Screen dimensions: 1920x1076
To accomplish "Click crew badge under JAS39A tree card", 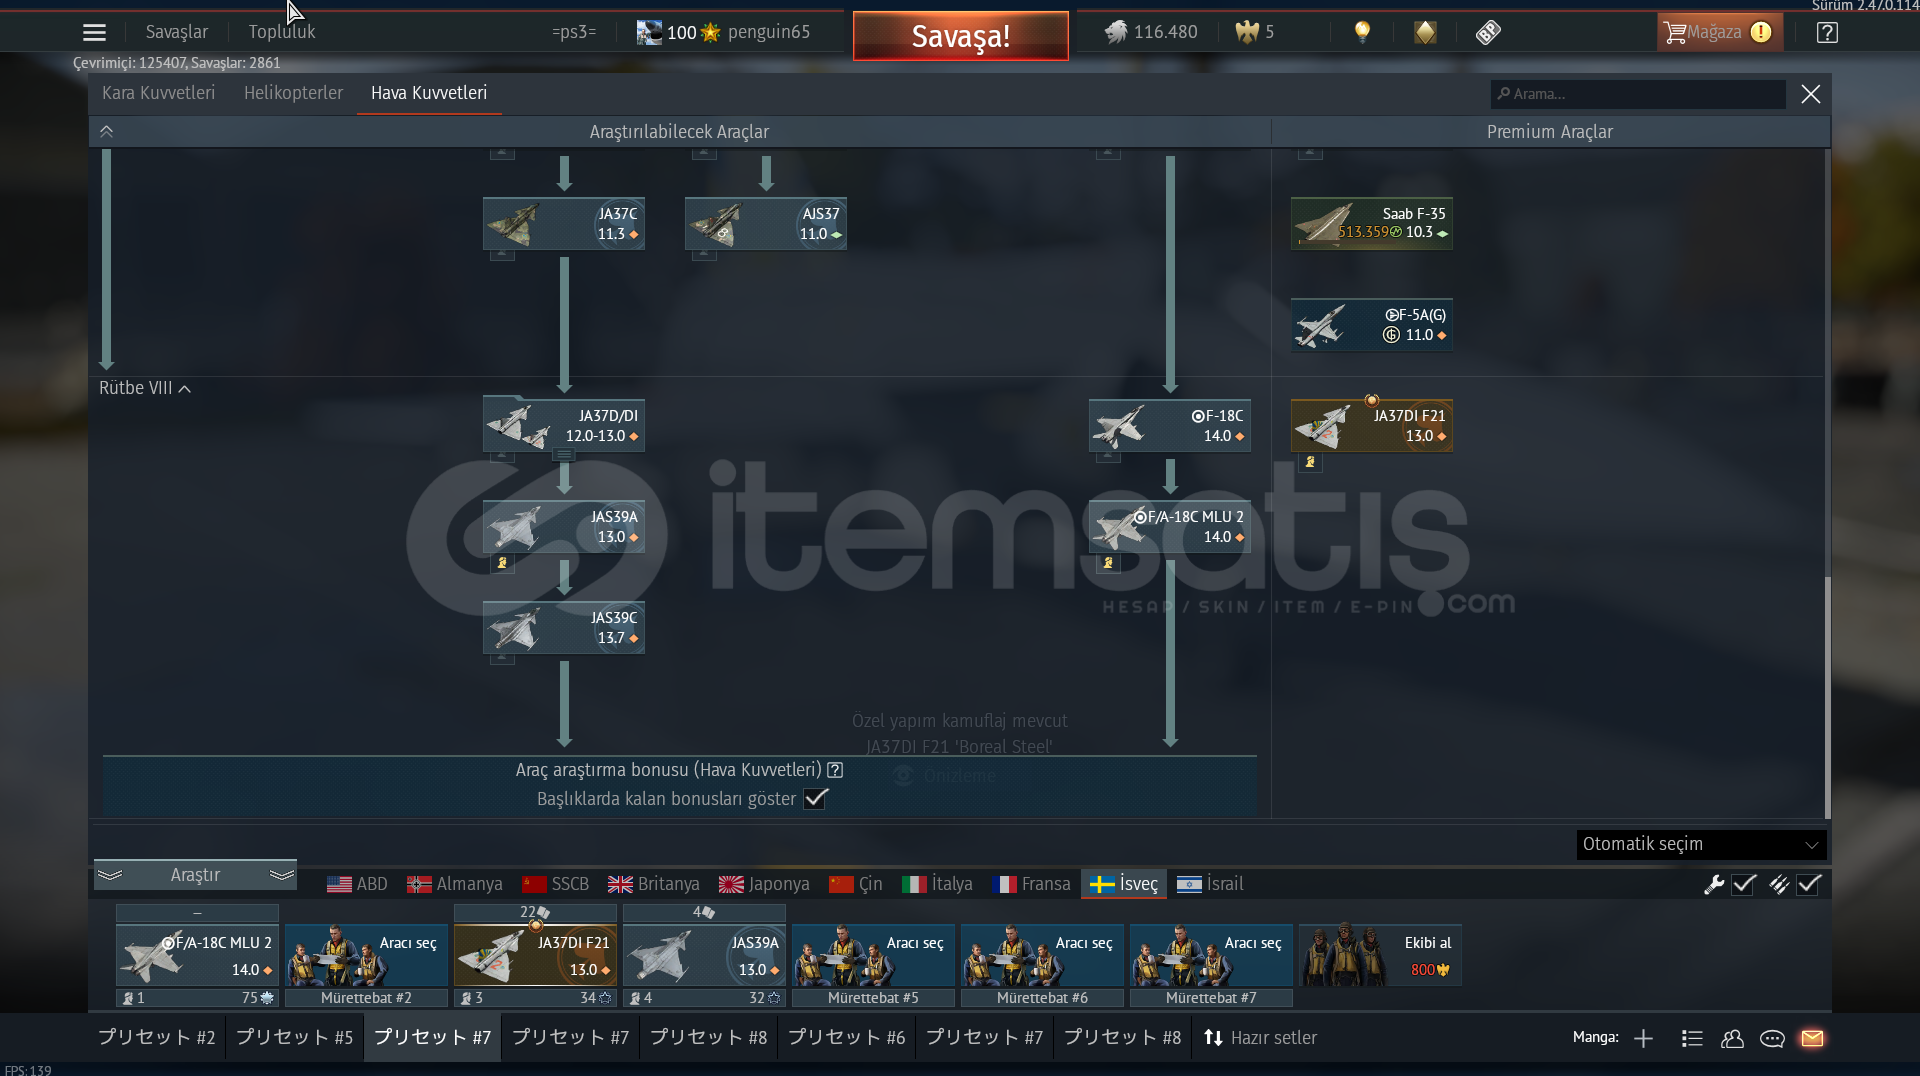I will click(502, 563).
